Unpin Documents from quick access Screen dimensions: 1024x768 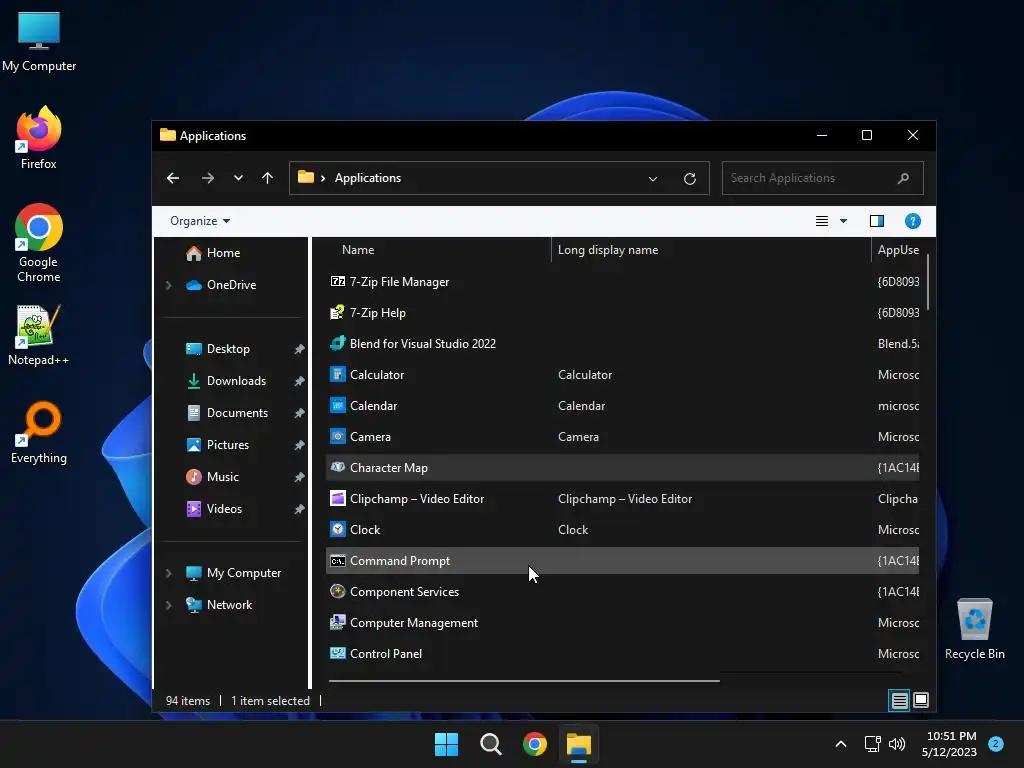tap(299, 413)
